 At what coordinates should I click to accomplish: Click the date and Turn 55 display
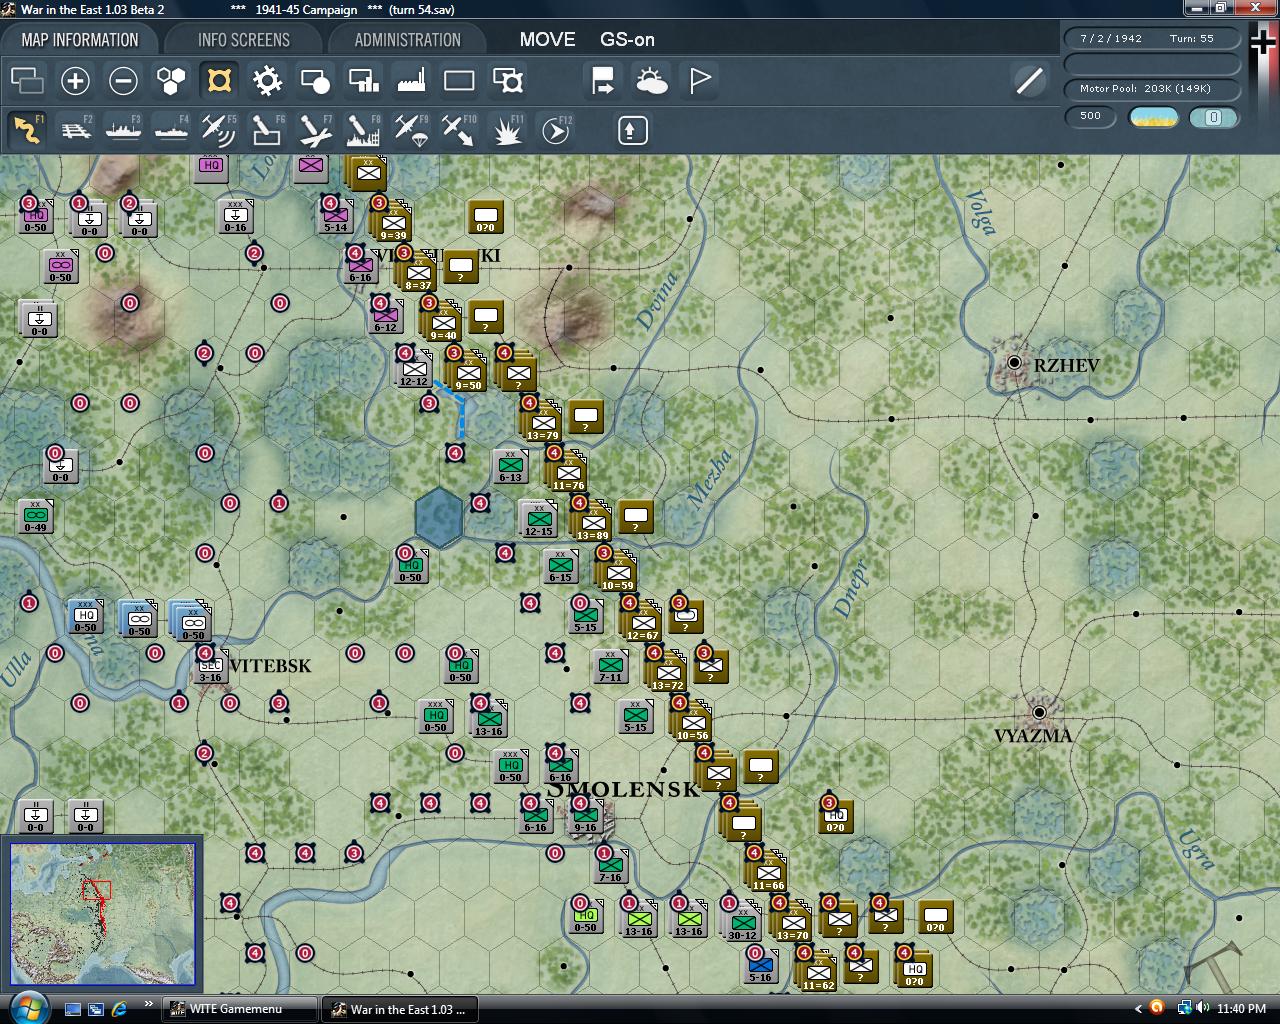click(1152, 39)
